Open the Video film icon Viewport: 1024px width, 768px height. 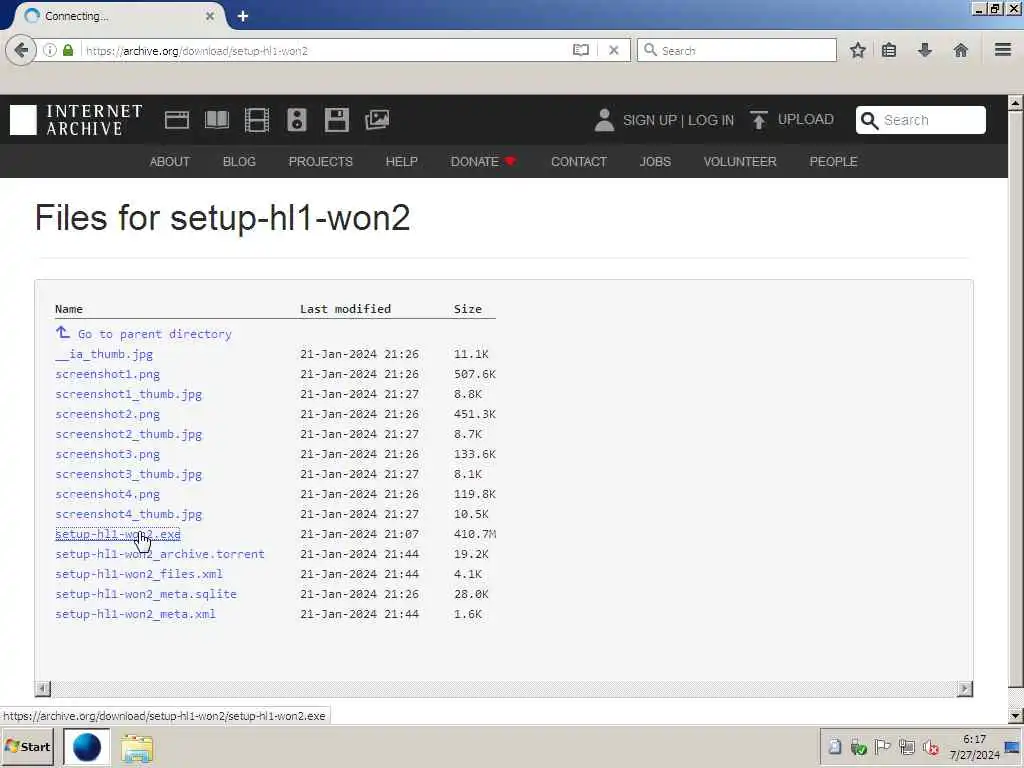click(257, 120)
